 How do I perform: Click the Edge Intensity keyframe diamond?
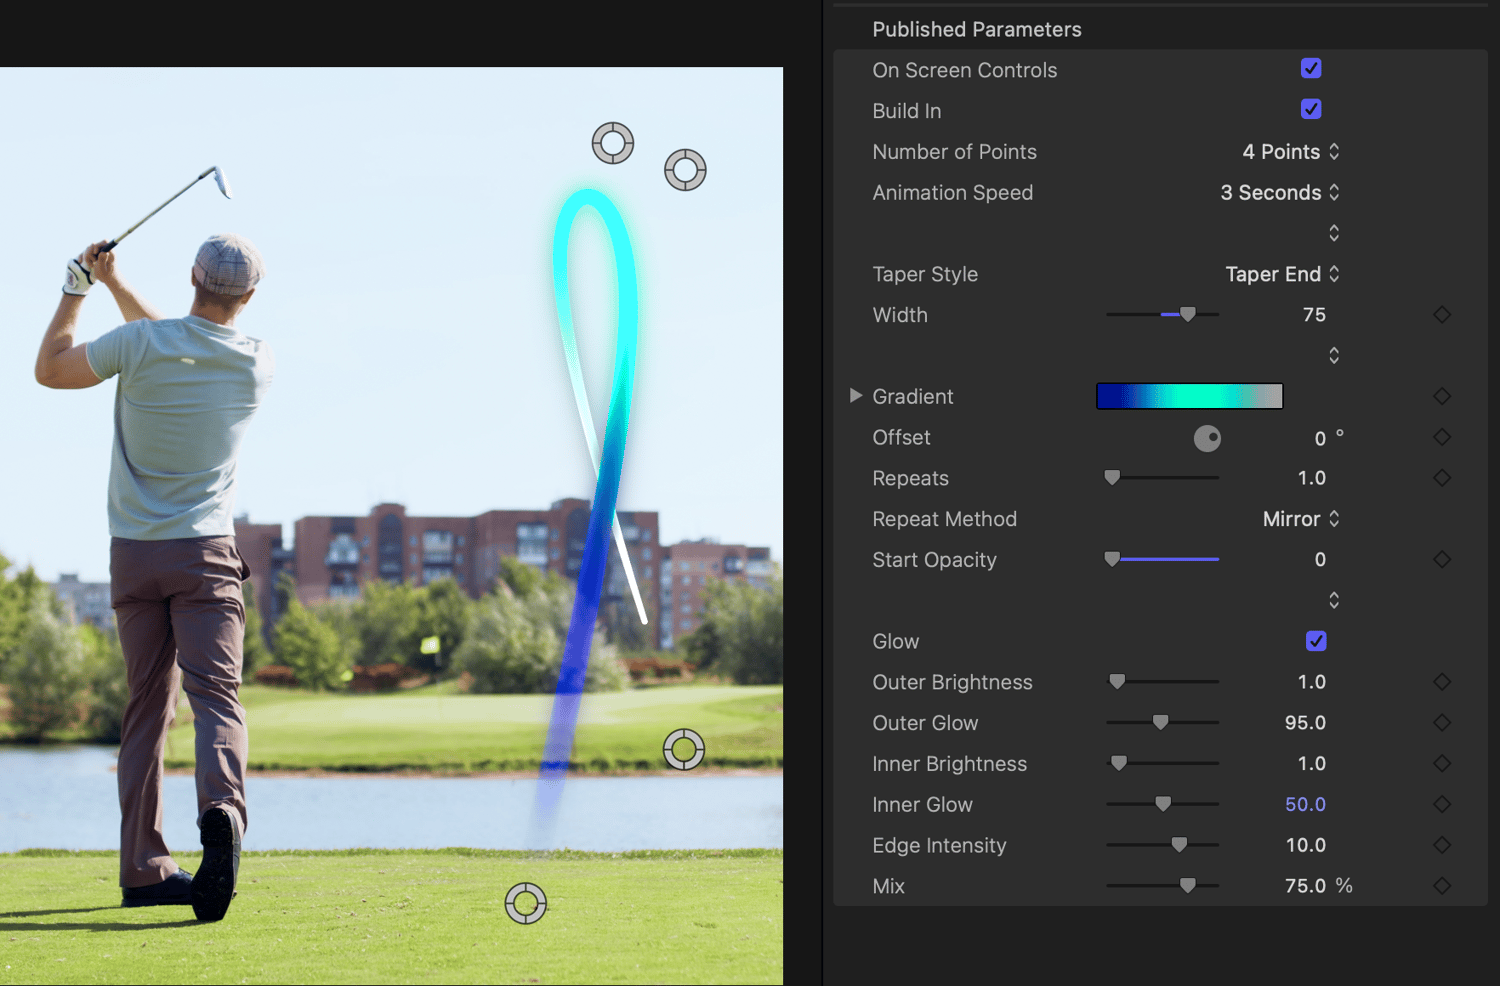(1442, 845)
